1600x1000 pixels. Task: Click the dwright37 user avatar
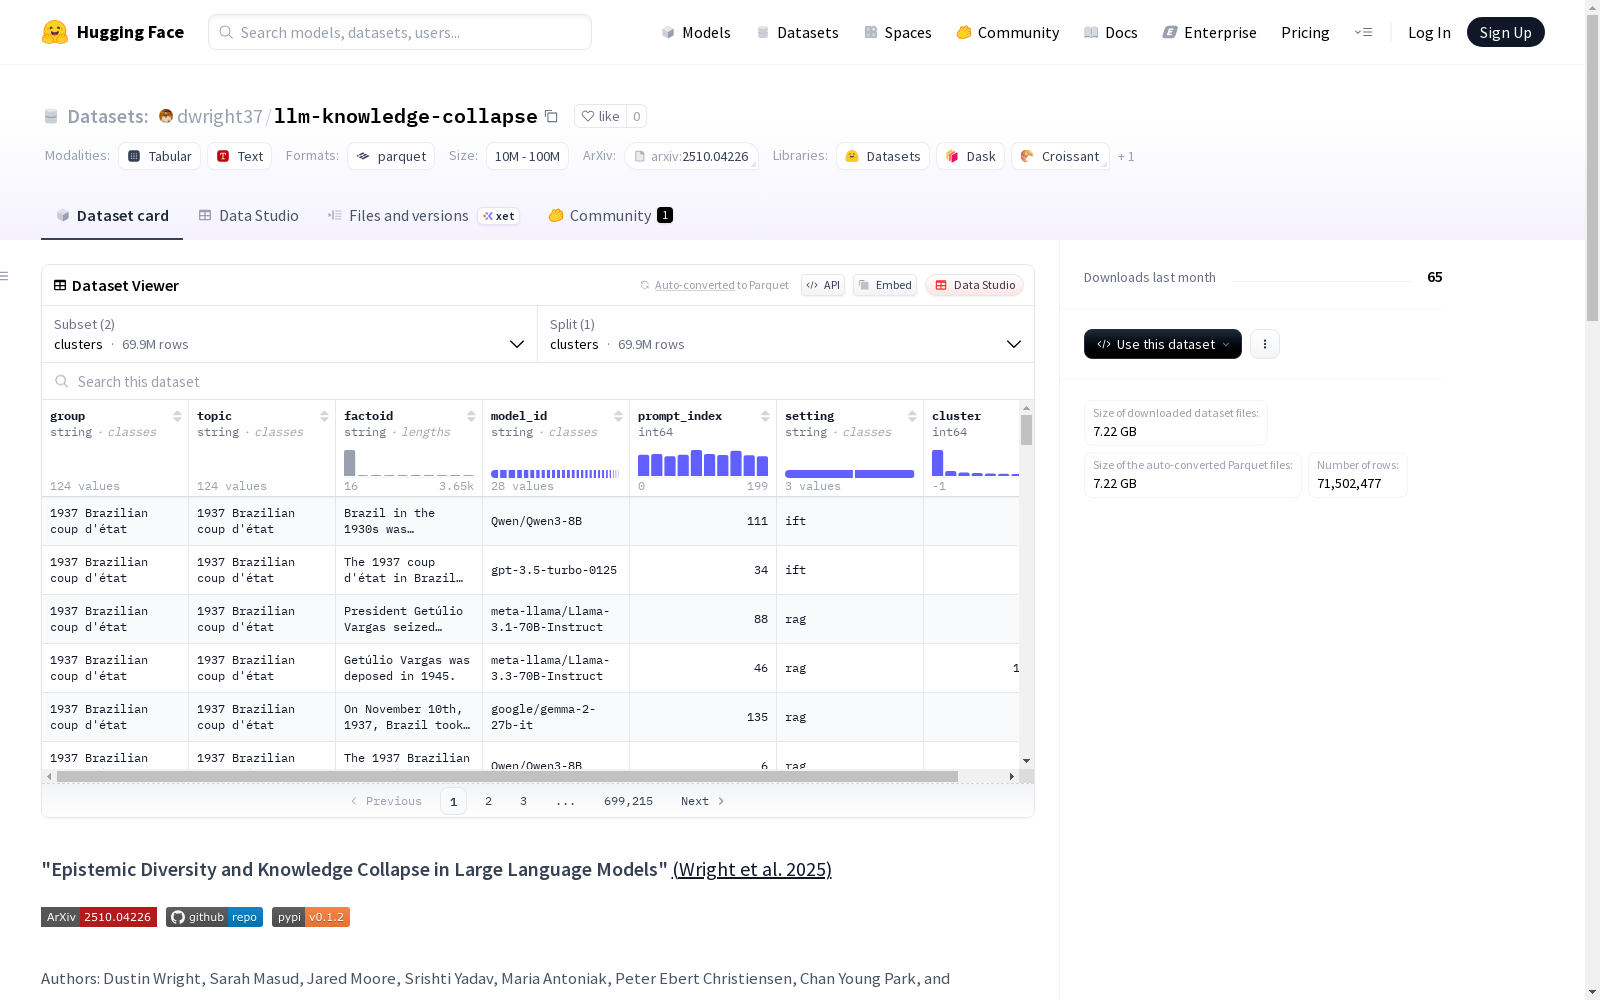point(166,116)
